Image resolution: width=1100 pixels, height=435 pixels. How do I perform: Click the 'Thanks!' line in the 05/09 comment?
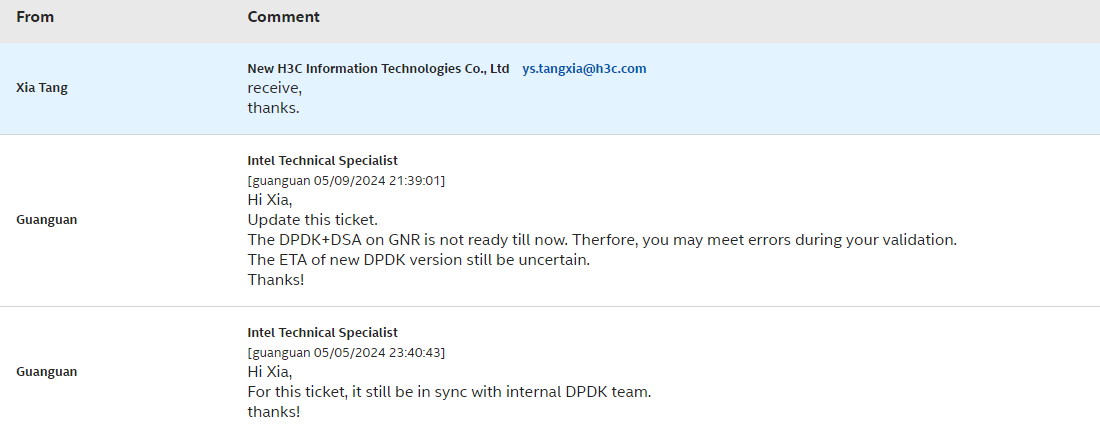point(276,280)
